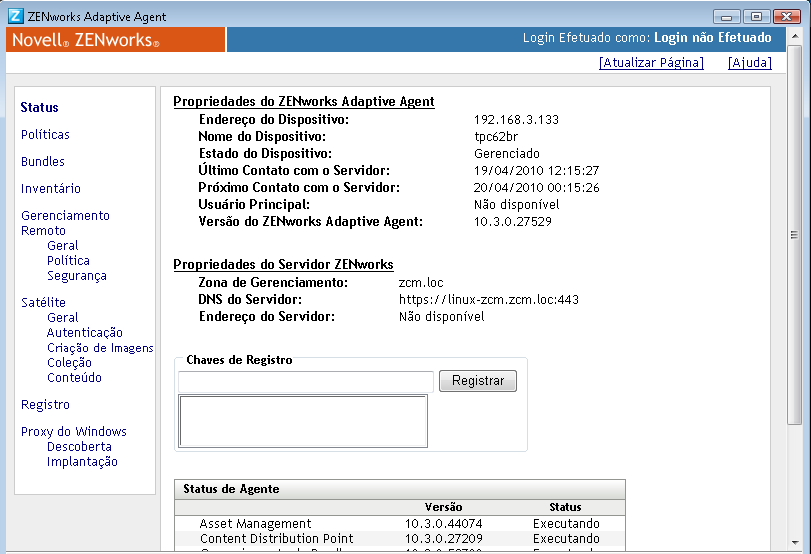
Task: Click the scrollbar down arrow
Action: pos(795,543)
